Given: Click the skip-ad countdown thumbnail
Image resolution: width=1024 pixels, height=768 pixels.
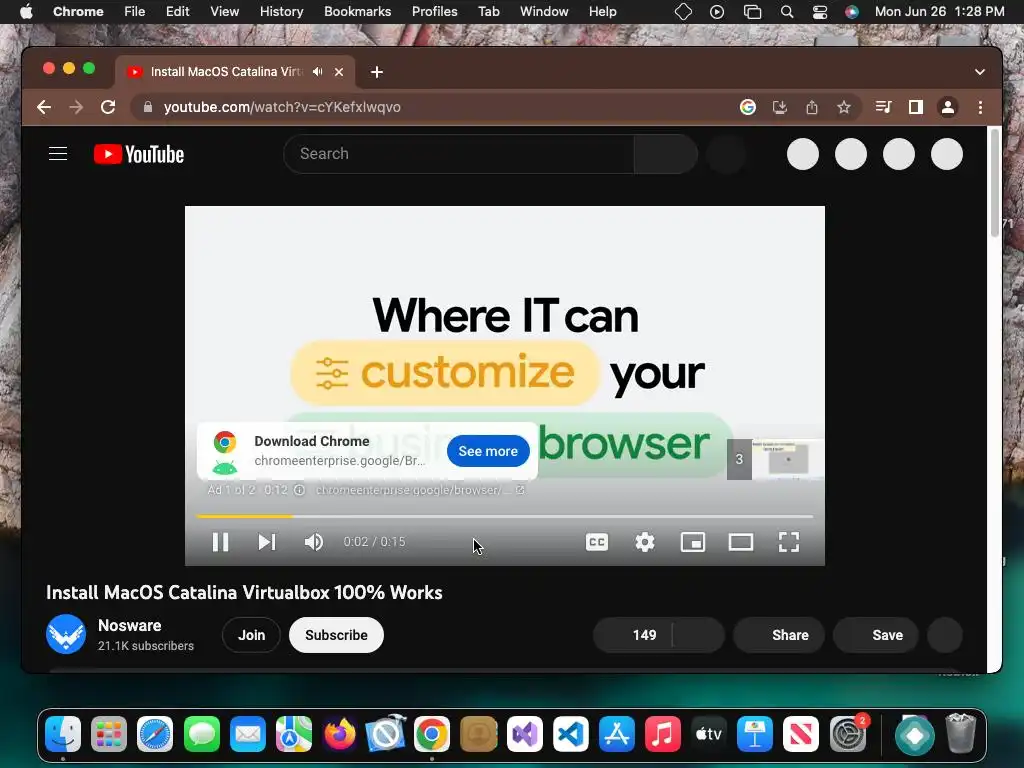Looking at the screenshot, I should click(775, 459).
